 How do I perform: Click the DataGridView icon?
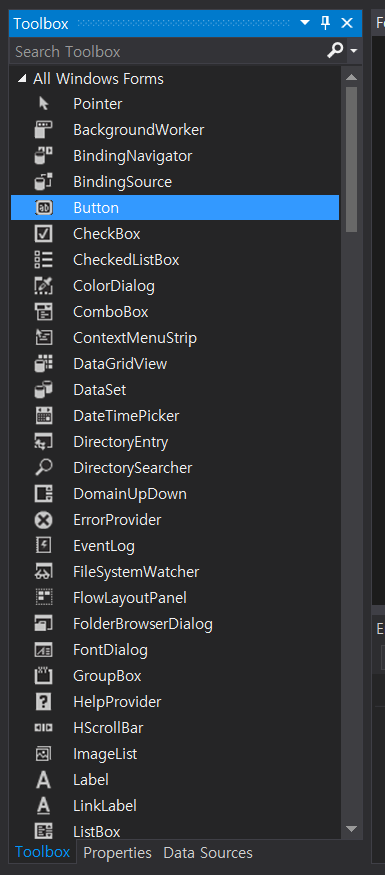(44, 364)
